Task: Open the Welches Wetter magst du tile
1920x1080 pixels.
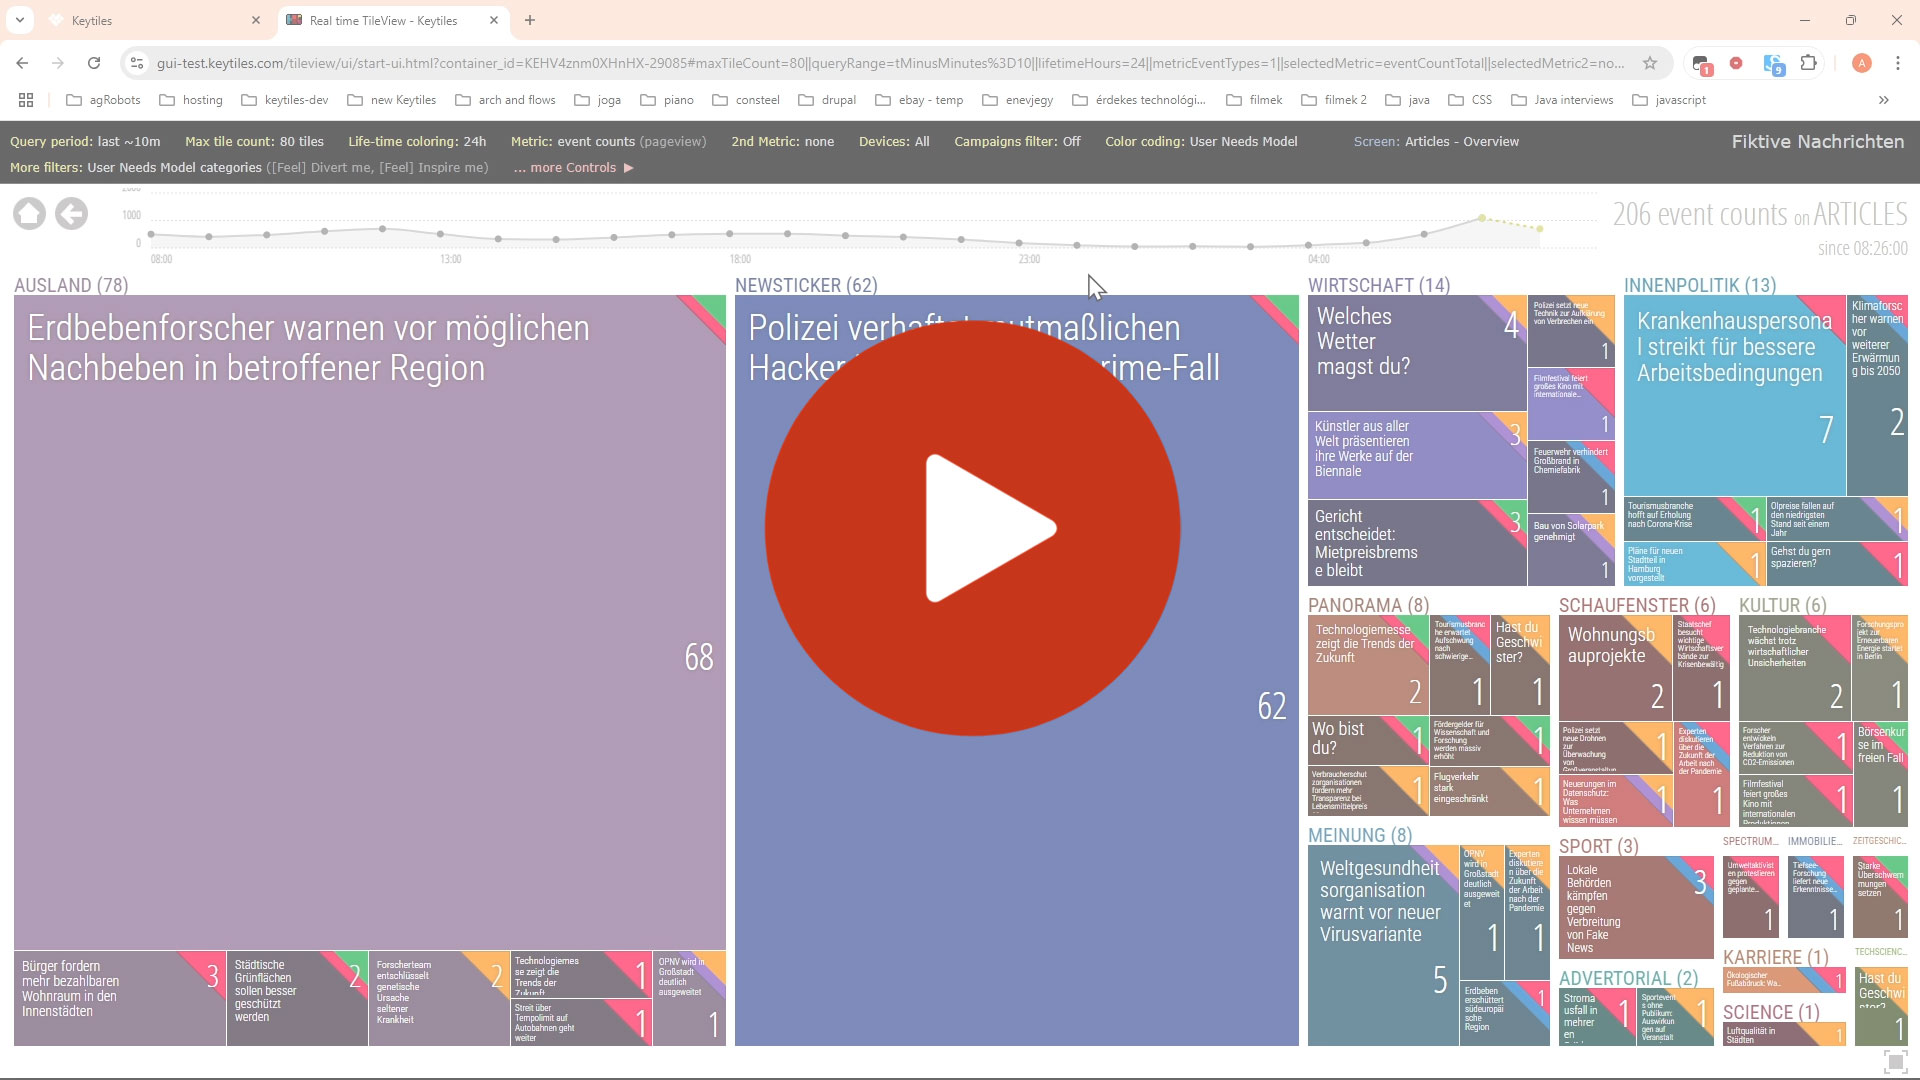Action: 1417,352
